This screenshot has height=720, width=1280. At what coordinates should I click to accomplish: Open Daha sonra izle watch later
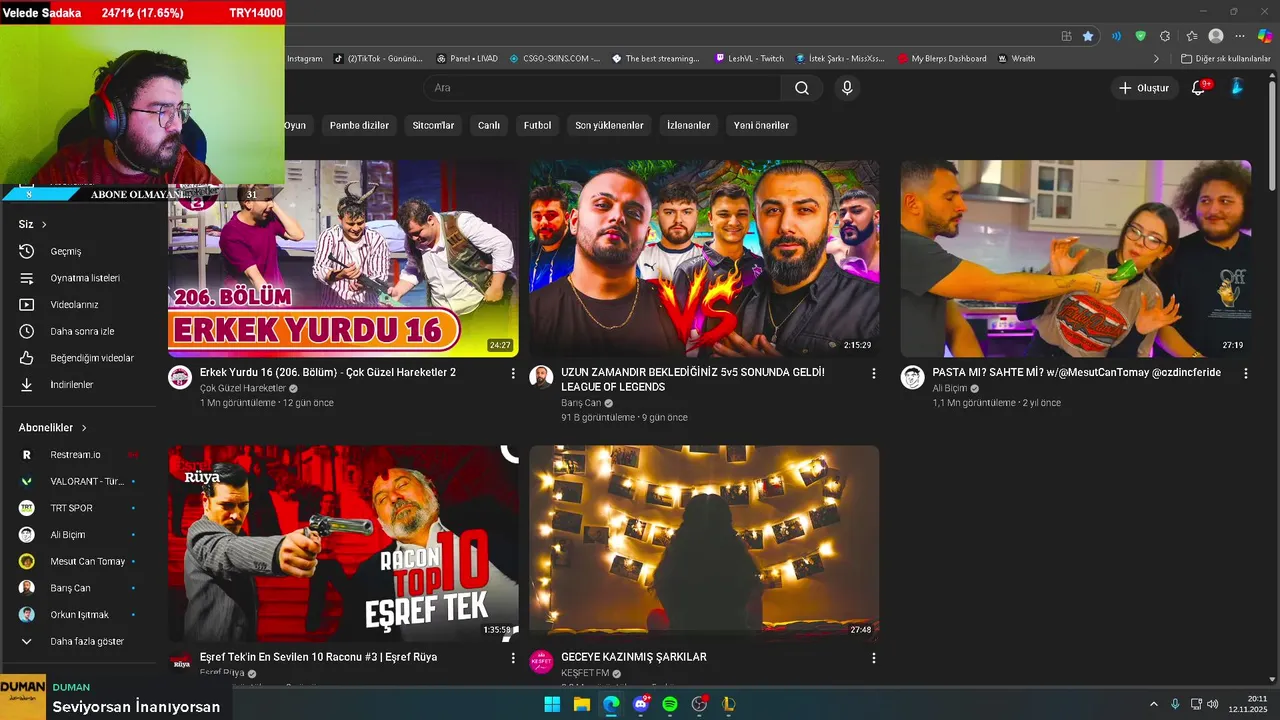80,331
